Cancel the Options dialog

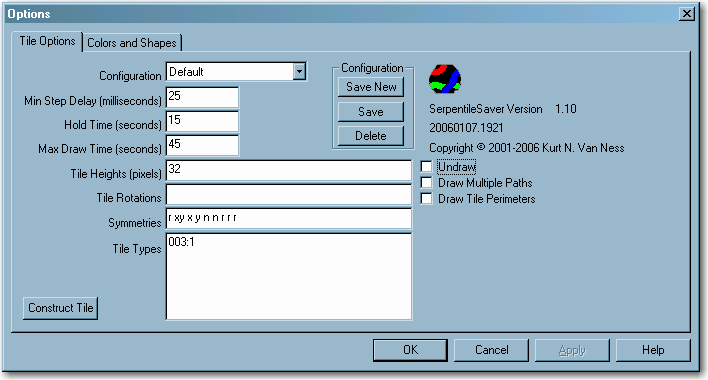[491, 350]
